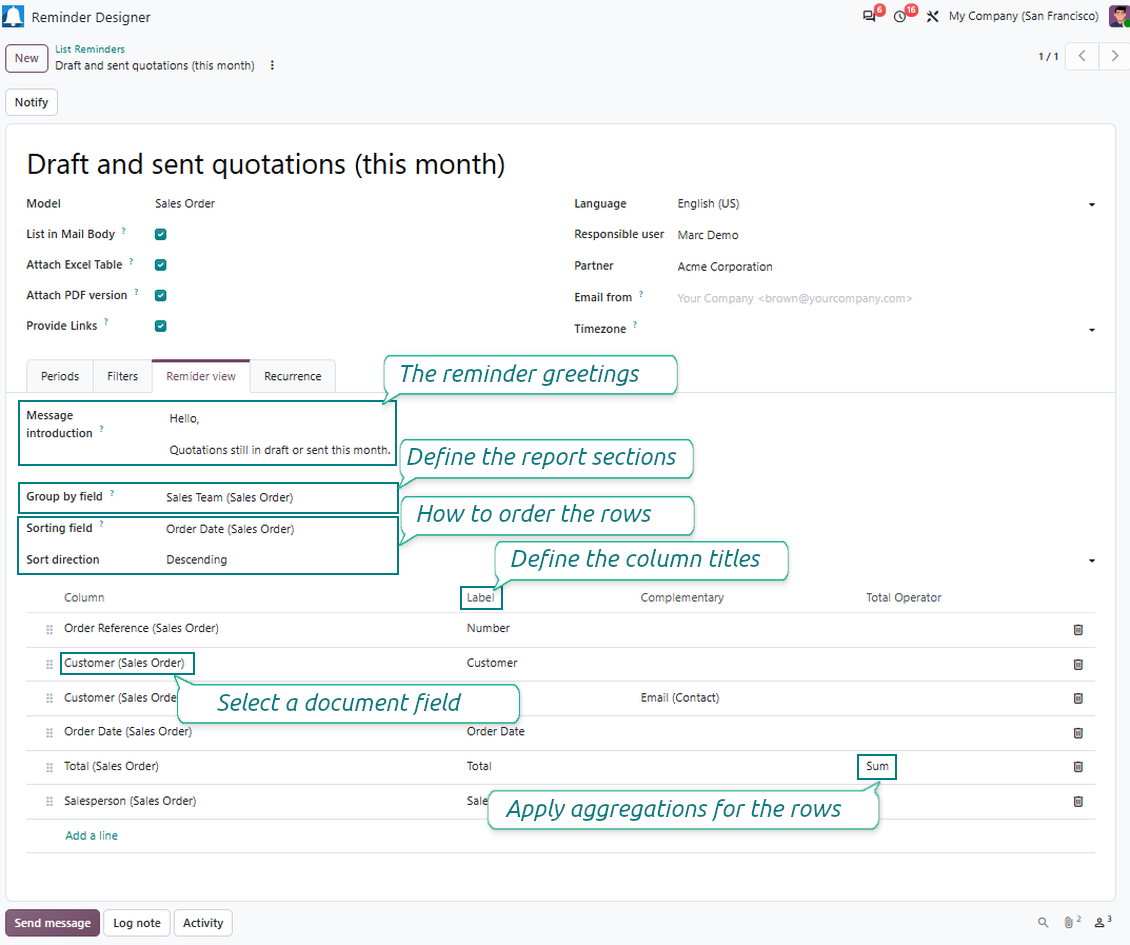Open the My Company (San Francisco) switcher
1130x945 pixels.
pyautogui.click(x=1023, y=16)
